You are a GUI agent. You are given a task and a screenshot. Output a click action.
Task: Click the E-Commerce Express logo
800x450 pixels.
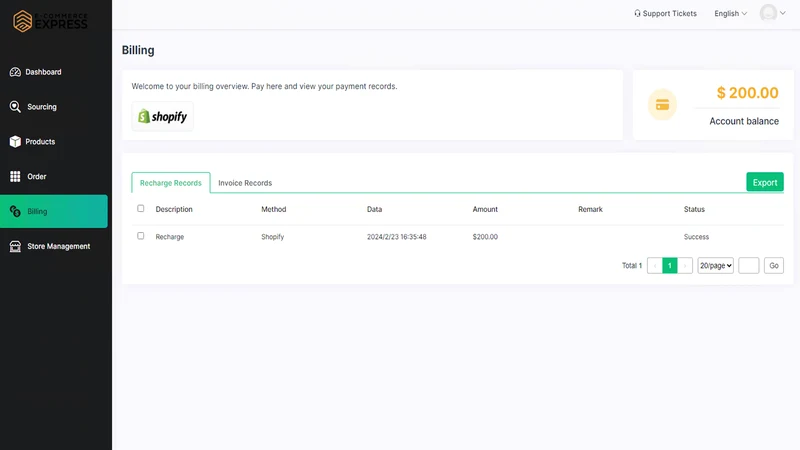click(50, 21)
